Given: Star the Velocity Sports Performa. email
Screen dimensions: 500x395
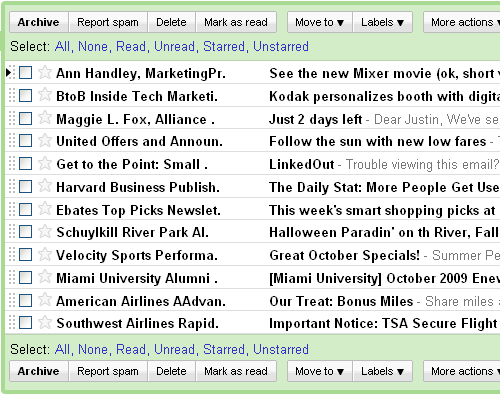Looking at the screenshot, I should coord(45,254).
